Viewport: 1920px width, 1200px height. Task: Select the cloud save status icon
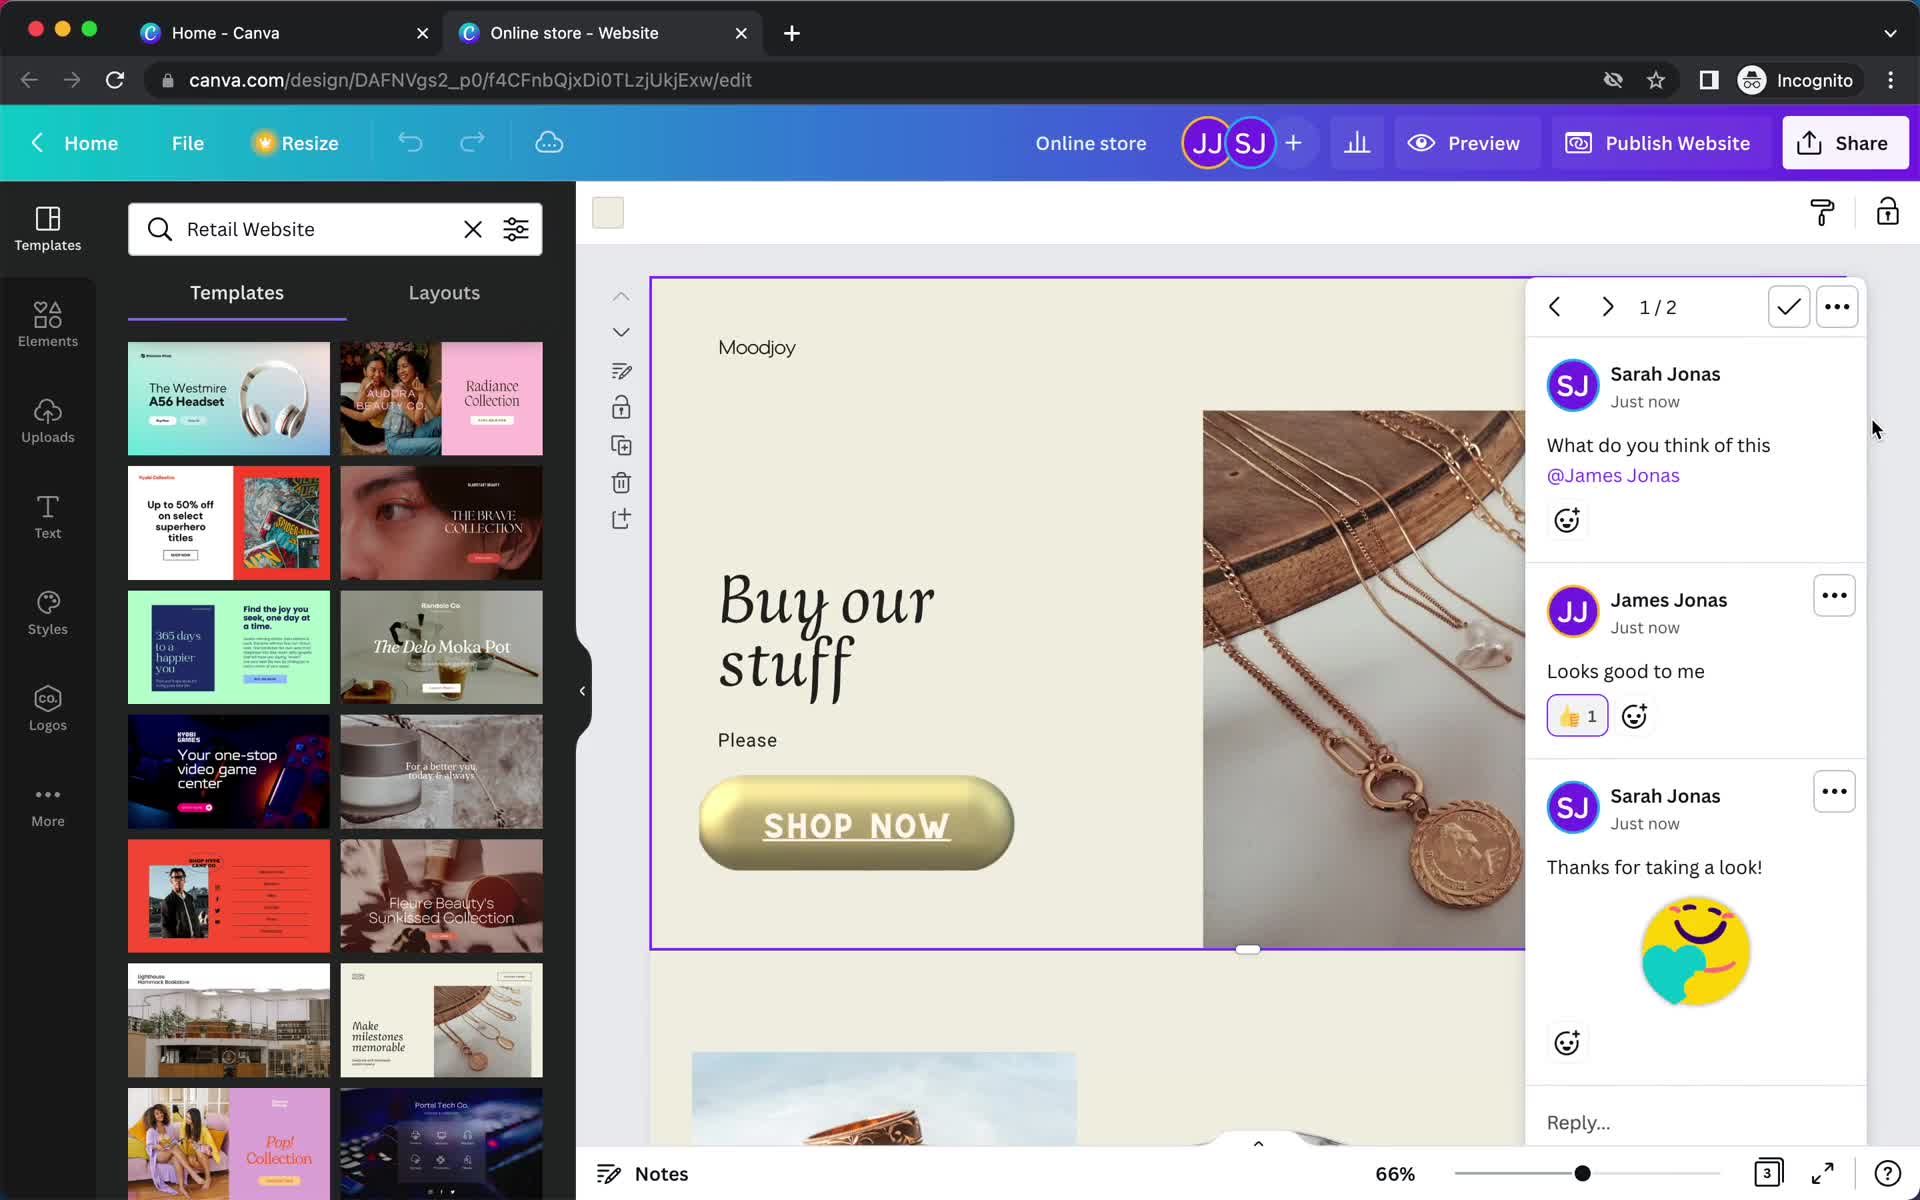(549, 142)
